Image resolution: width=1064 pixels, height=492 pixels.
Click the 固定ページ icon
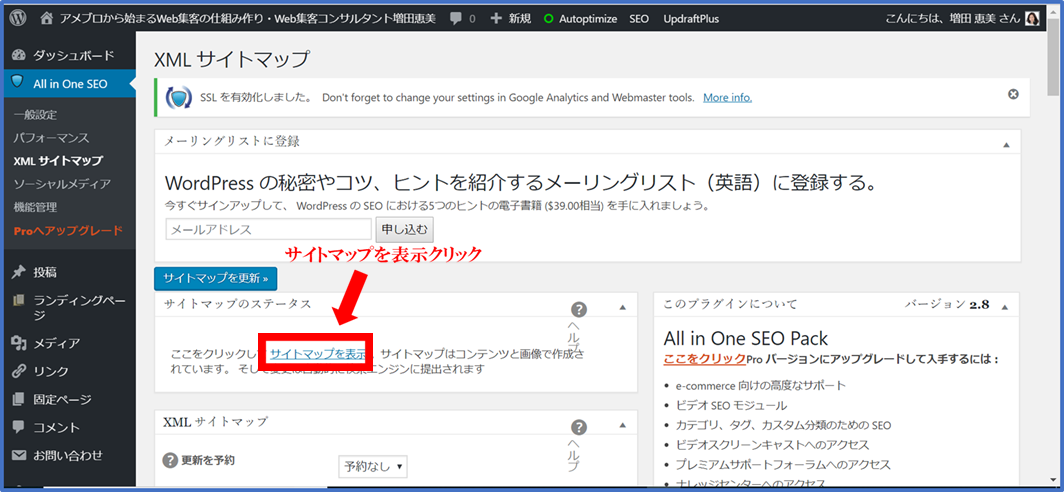(19, 399)
